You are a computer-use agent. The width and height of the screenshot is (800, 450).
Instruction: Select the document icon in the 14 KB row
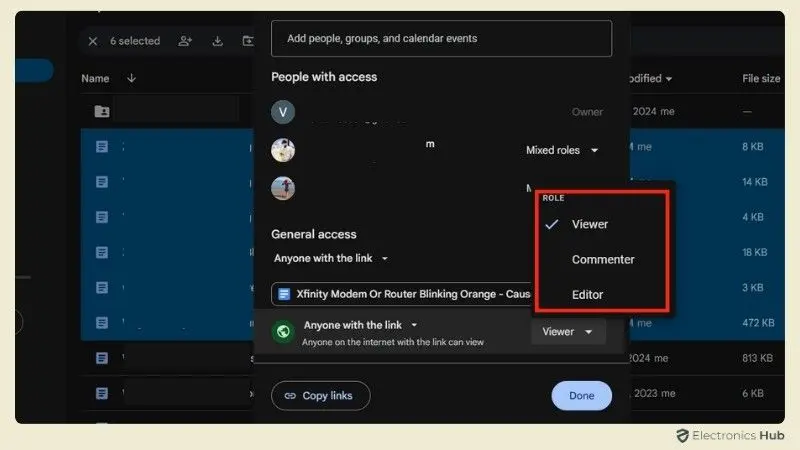[x=102, y=182]
